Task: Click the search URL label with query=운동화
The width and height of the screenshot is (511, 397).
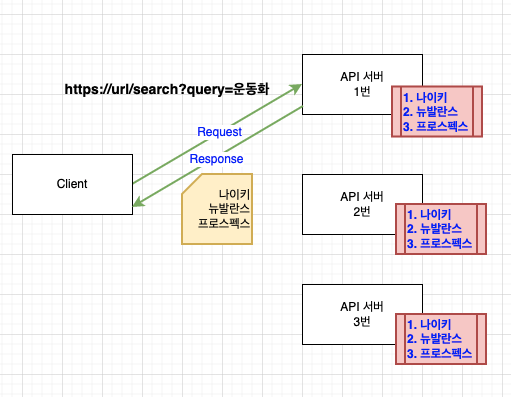Action: [167, 89]
